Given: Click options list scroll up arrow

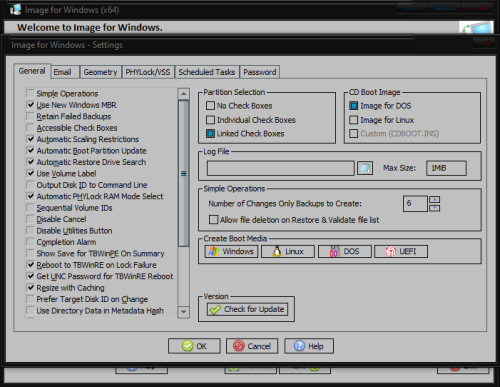Looking at the screenshot, I should coord(183,94).
